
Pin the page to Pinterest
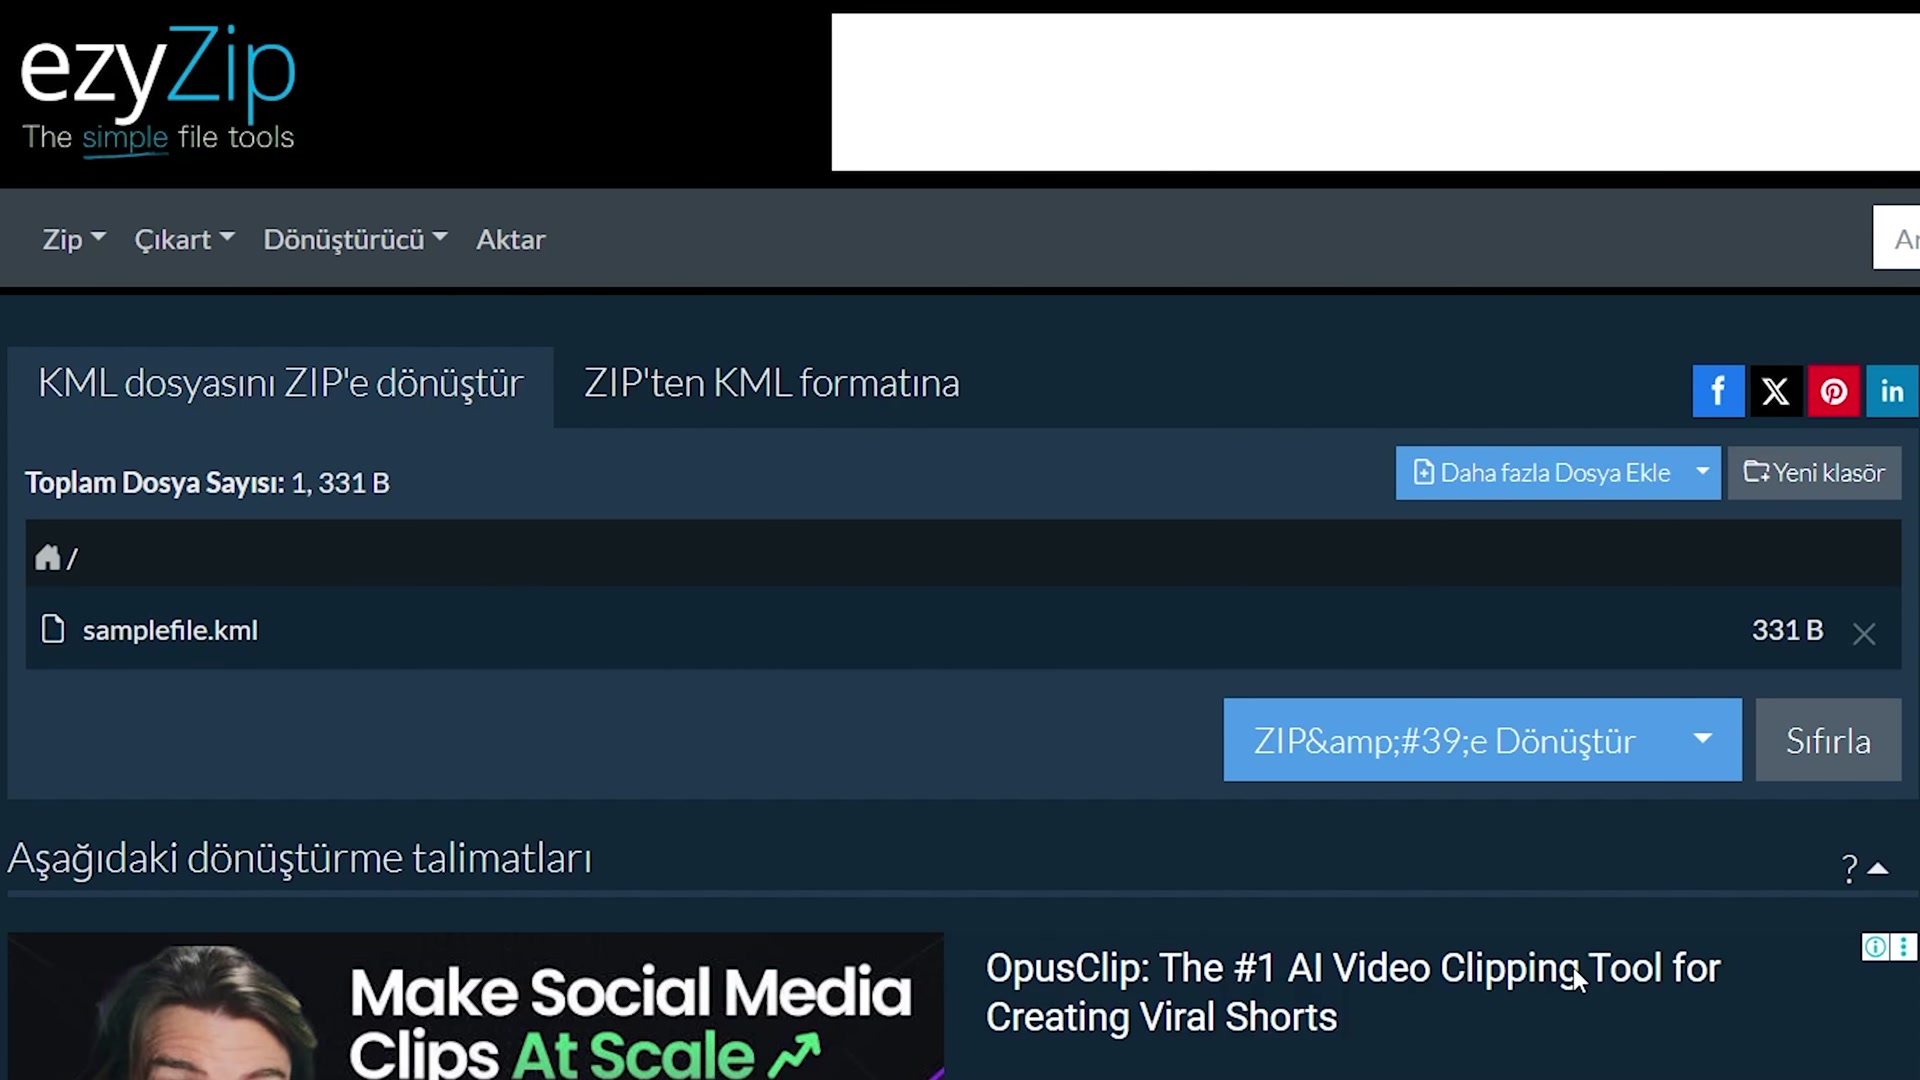pos(1834,390)
